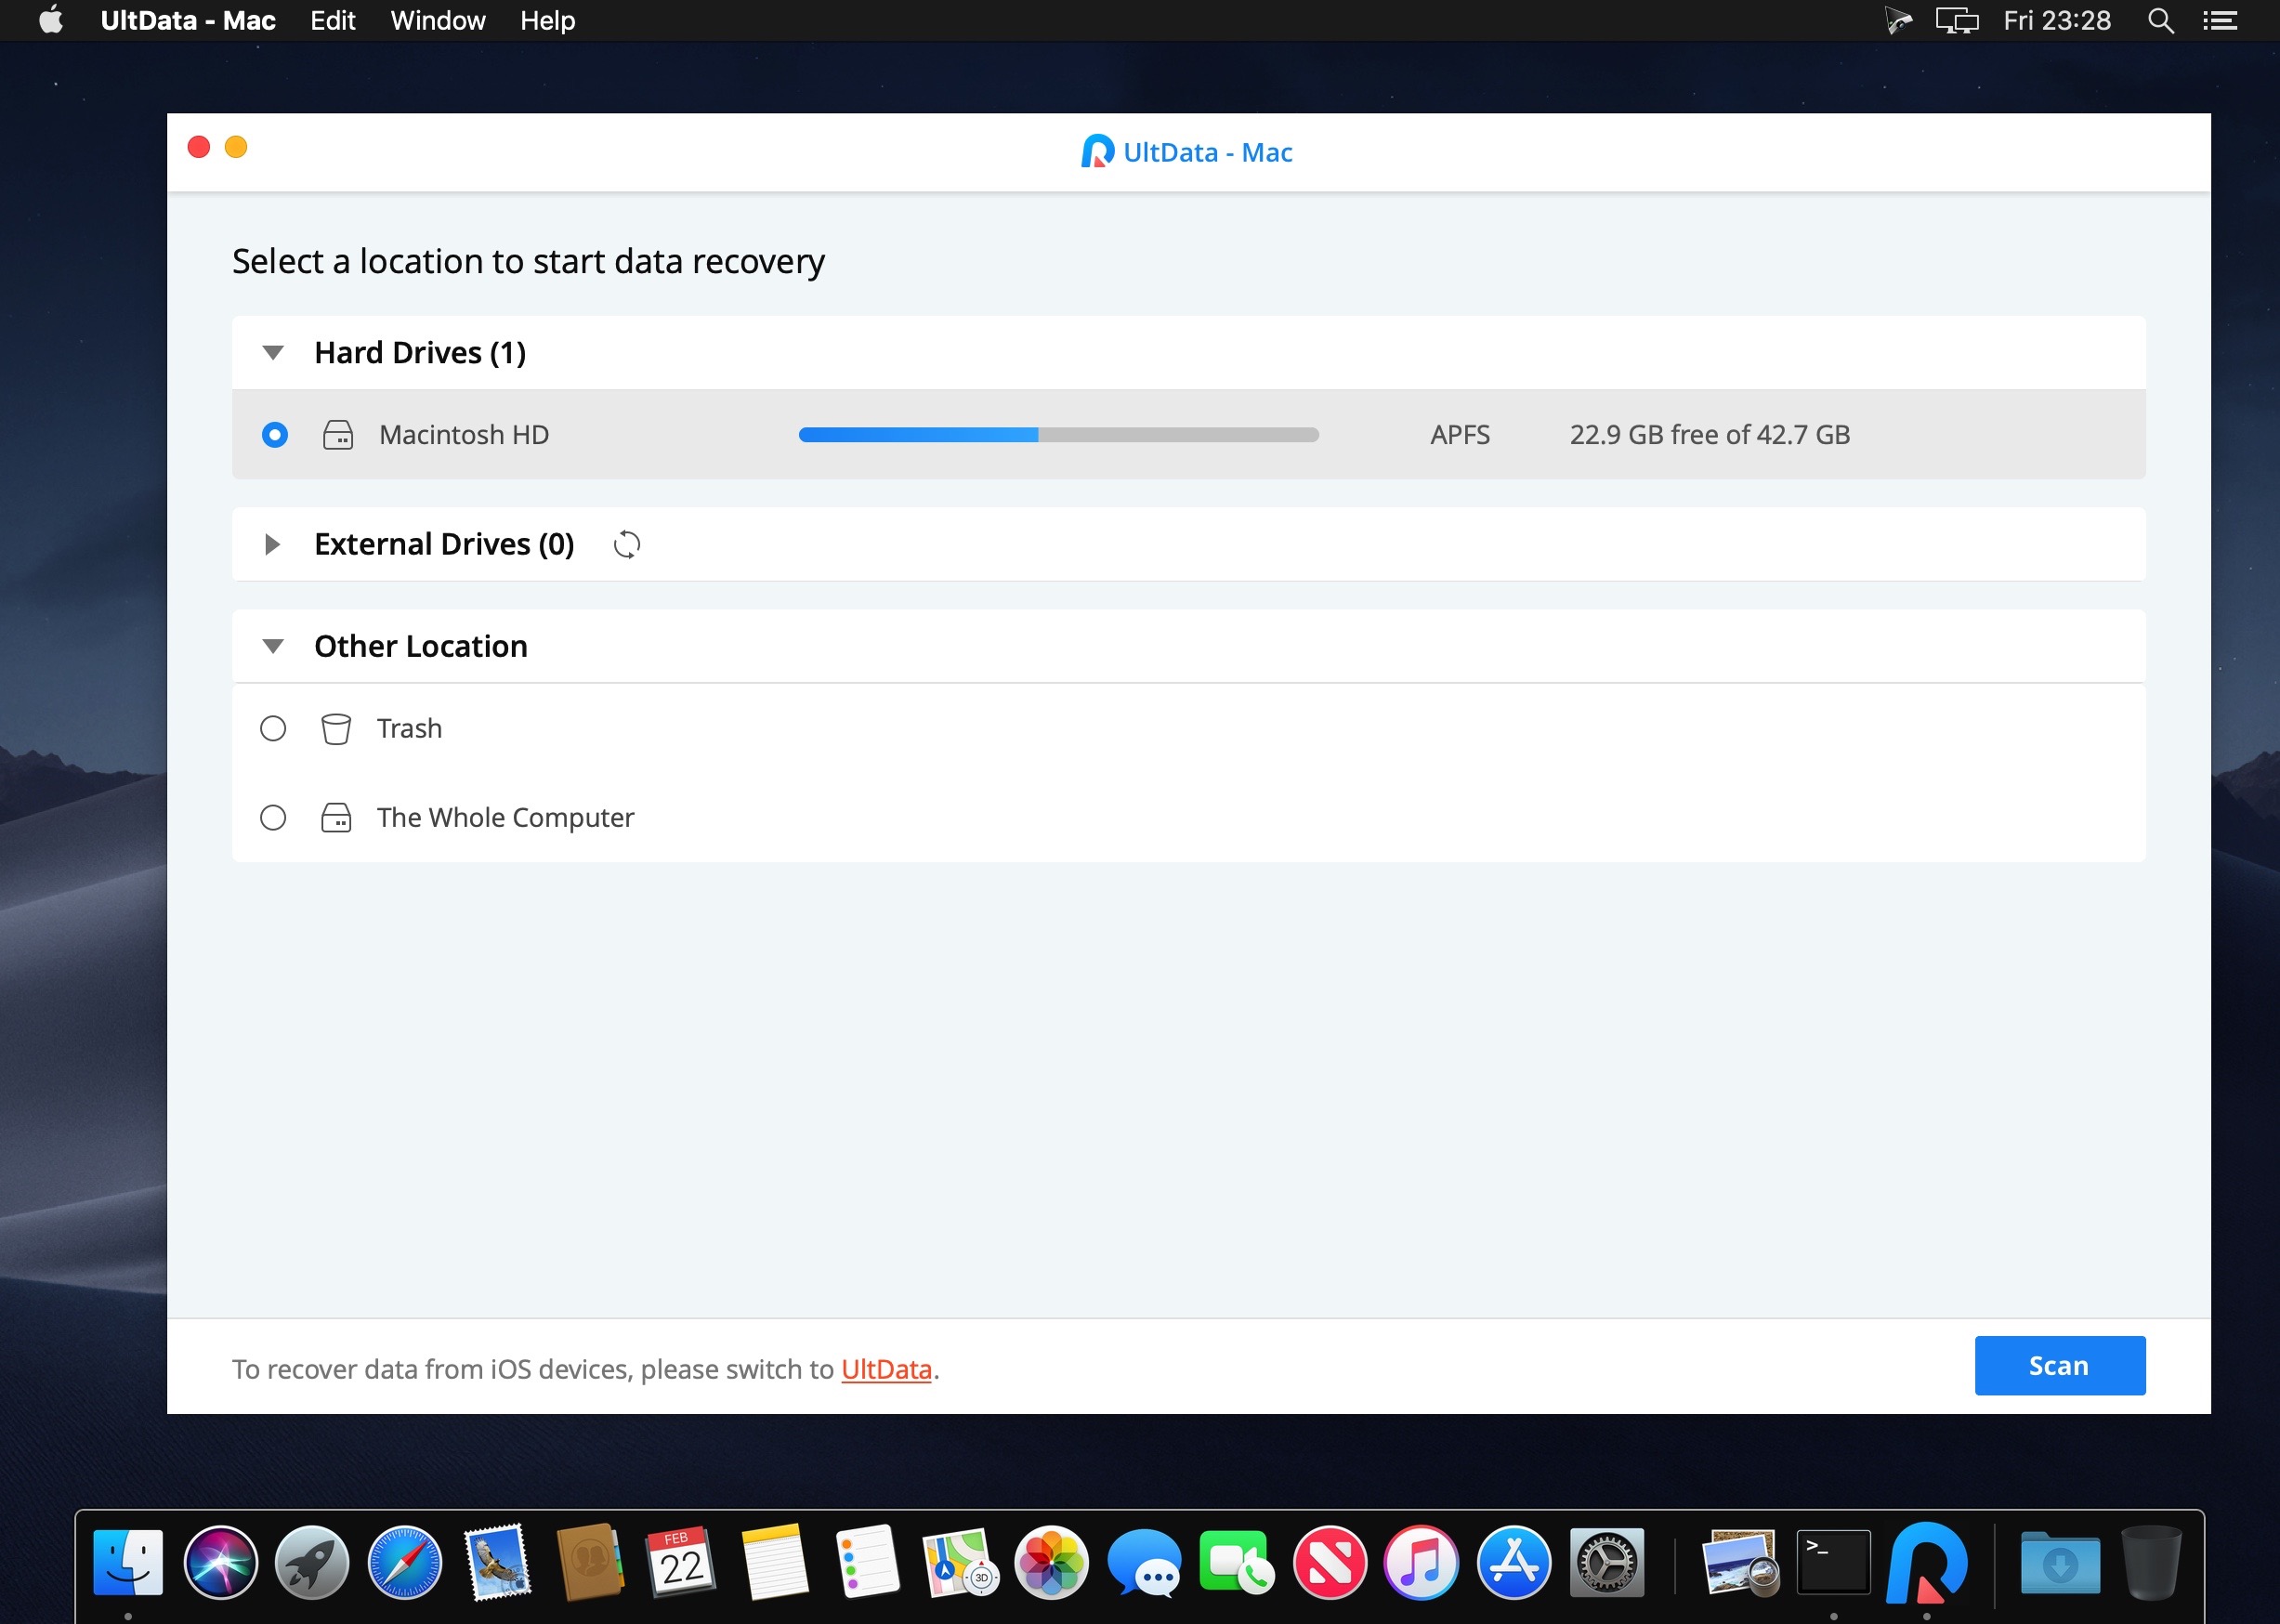Select the Whole Computer radio button

coord(272,816)
